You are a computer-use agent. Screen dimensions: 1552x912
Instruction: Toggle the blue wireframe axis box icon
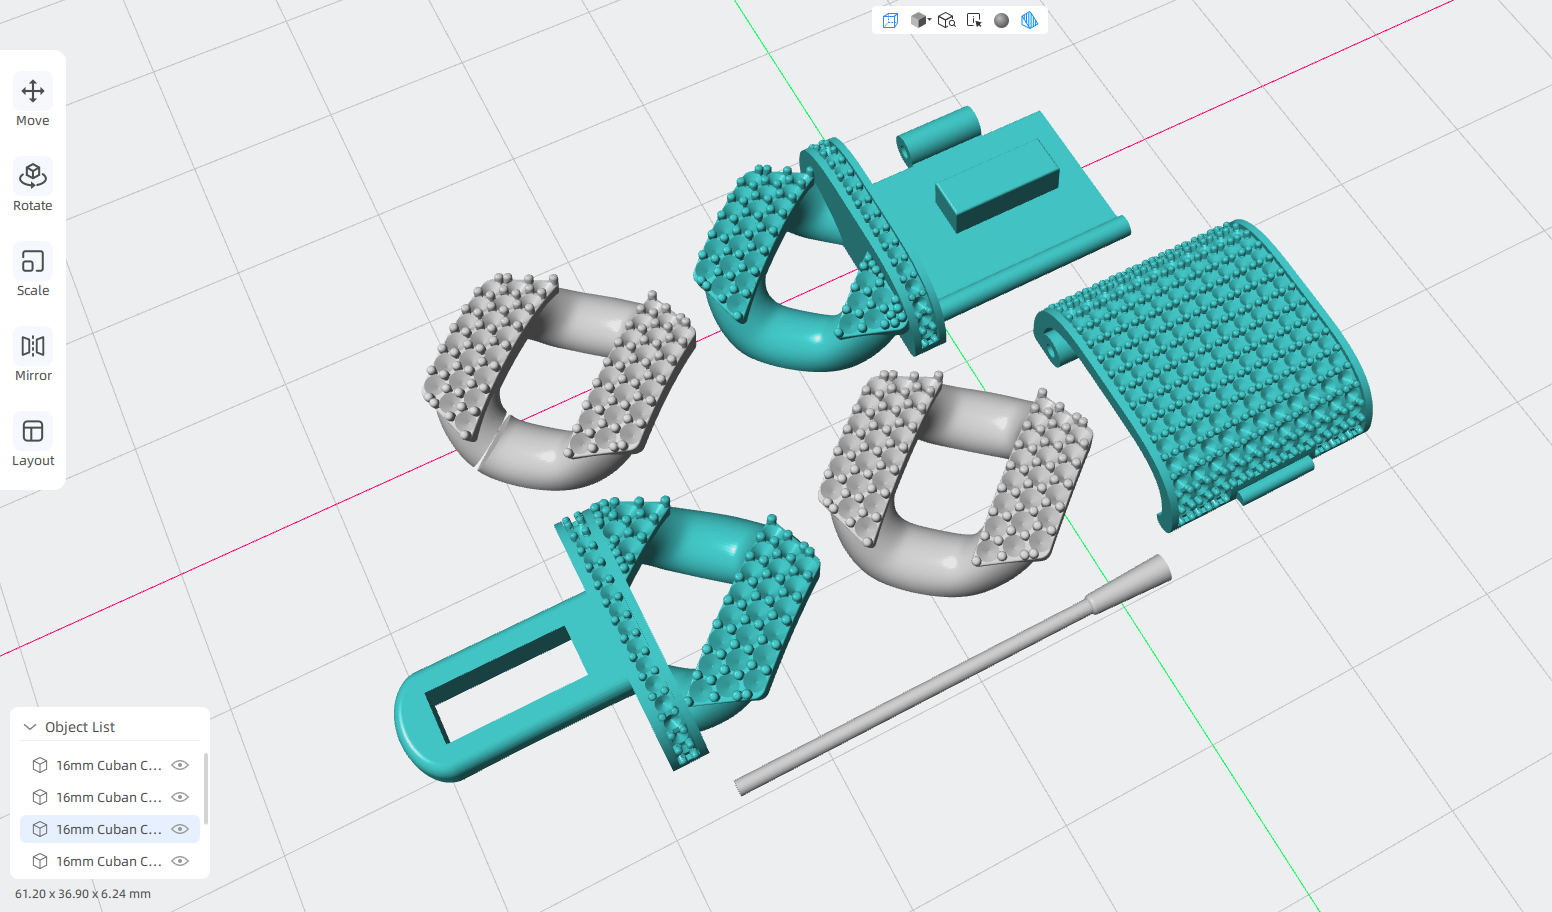point(890,20)
